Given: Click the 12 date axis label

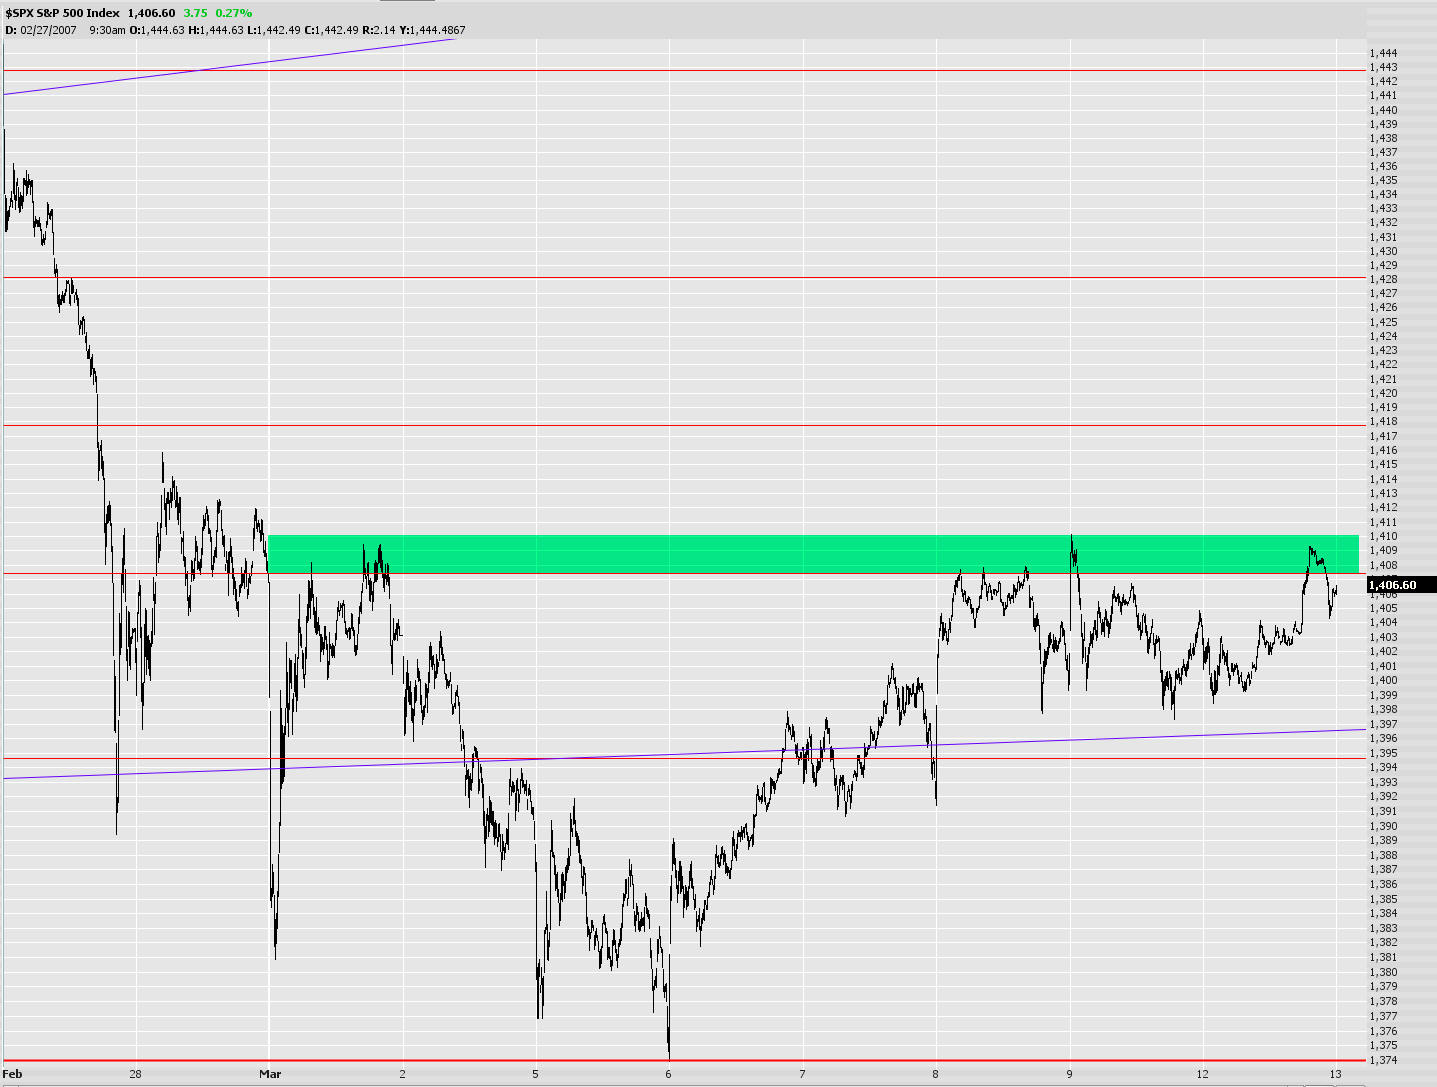Looking at the screenshot, I should click(1203, 1075).
